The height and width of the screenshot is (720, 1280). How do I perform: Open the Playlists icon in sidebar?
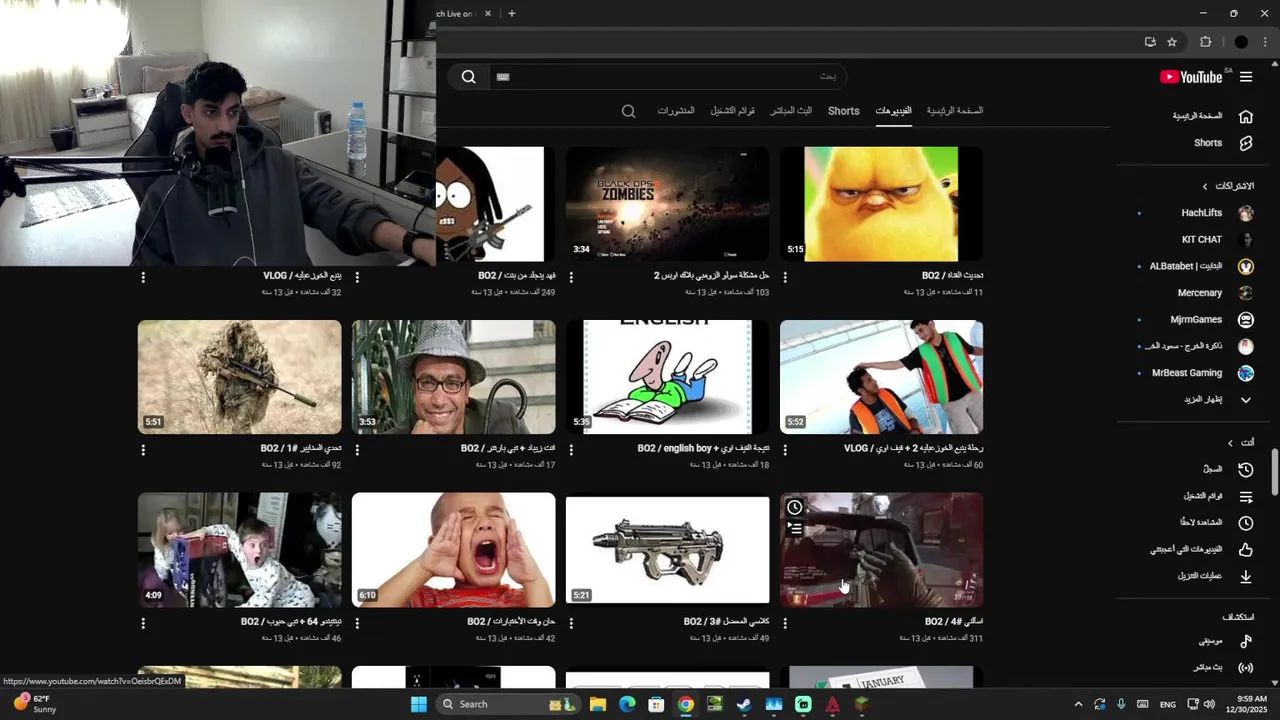1246,496
